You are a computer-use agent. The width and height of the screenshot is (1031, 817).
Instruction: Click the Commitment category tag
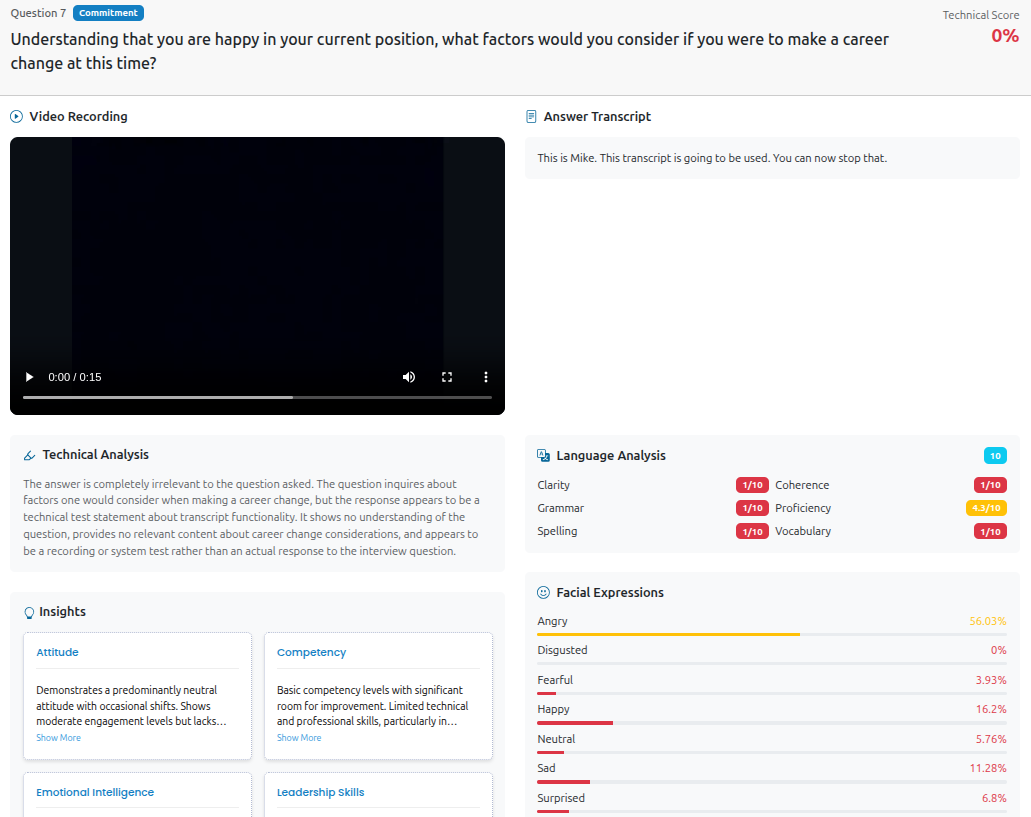click(108, 13)
